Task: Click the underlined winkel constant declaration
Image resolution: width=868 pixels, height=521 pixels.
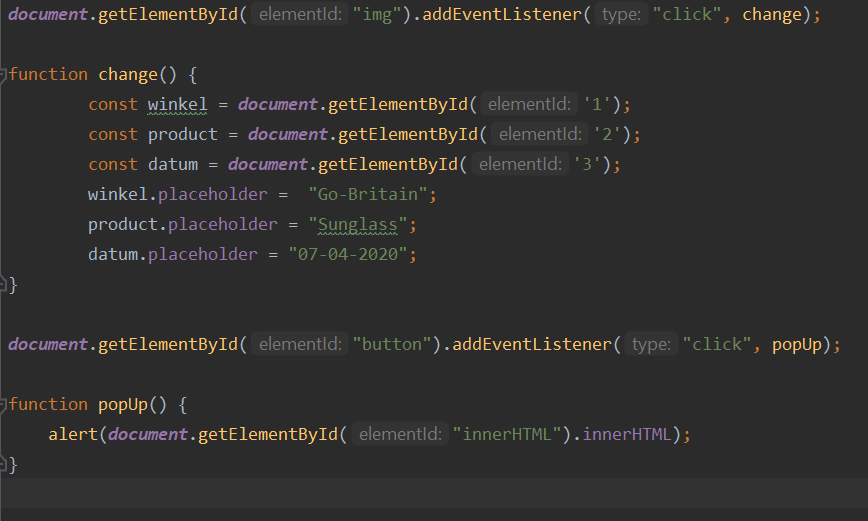Action: 178,104
